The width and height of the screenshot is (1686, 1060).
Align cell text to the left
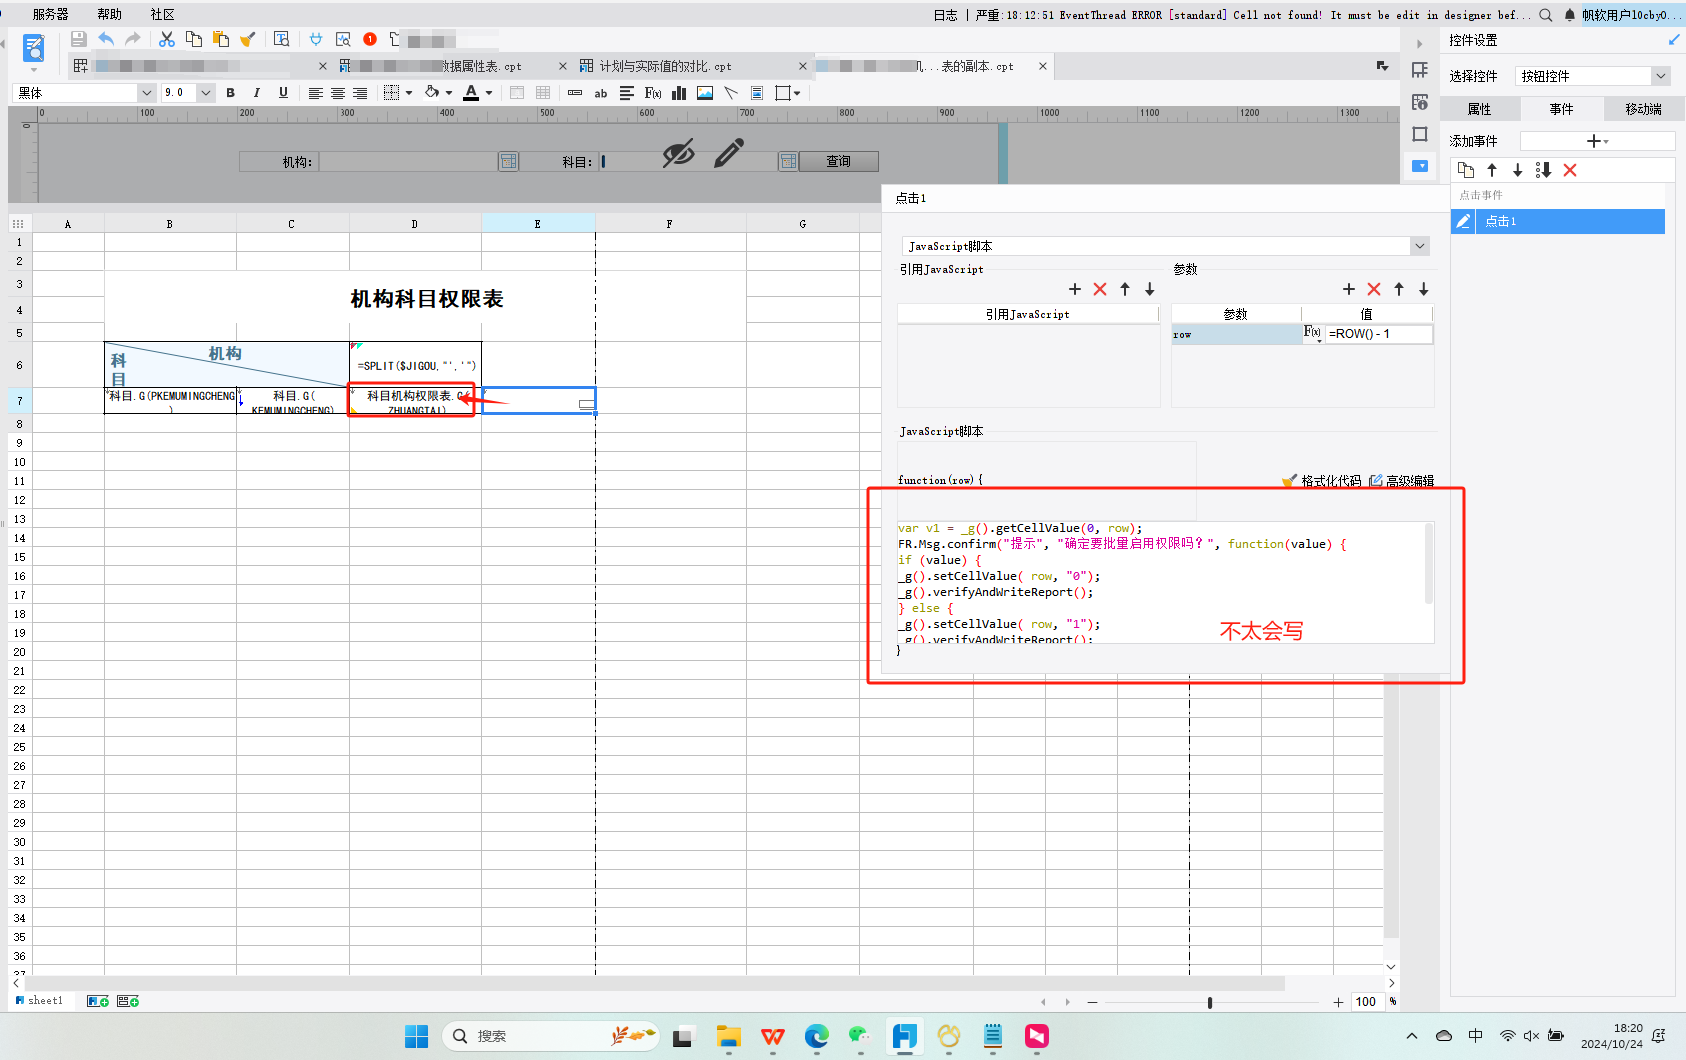315,93
